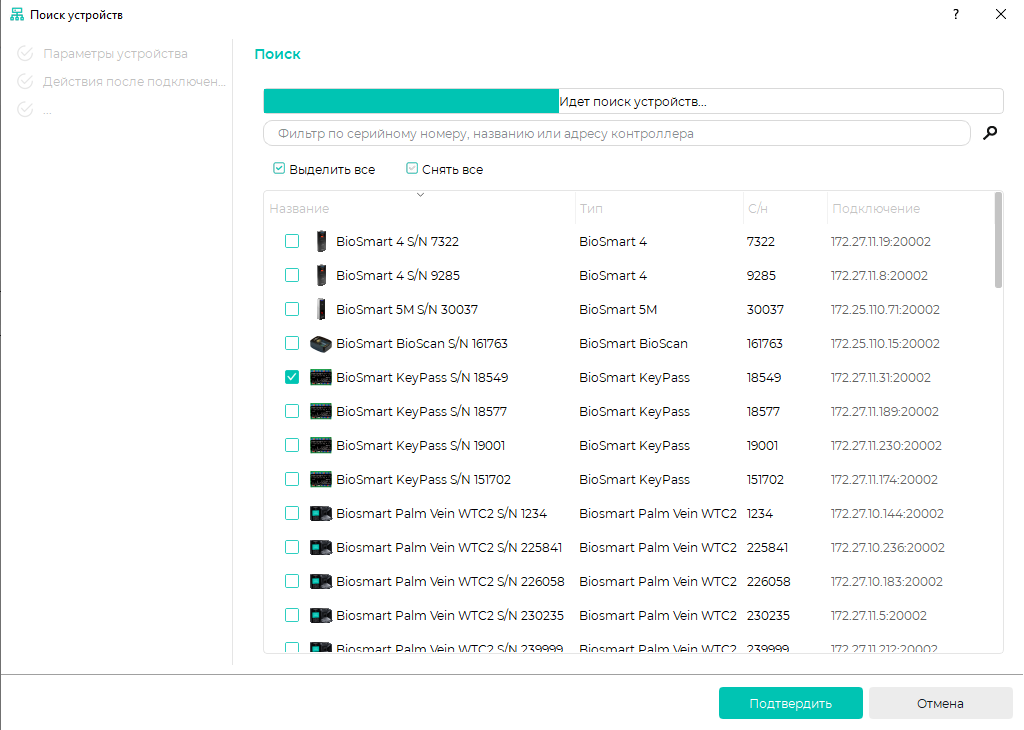
Task: Check the Palm Vein WTC2 S/N 225841 checkbox
Action: point(292,547)
